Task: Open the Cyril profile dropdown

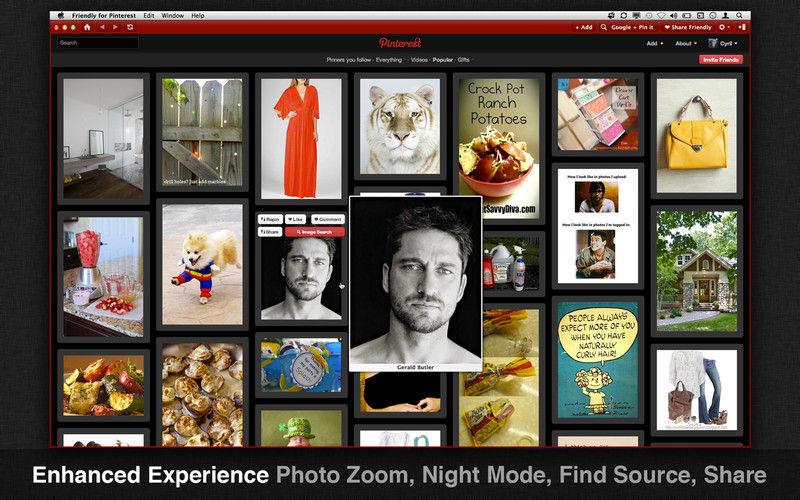Action: pos(730,43)
